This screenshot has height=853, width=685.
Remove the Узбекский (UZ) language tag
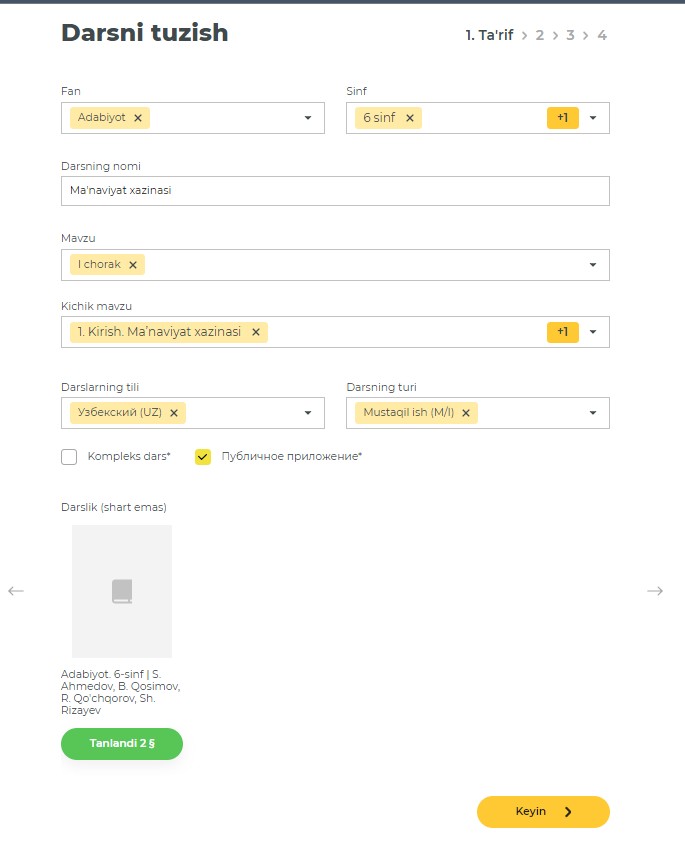point(173,412)
